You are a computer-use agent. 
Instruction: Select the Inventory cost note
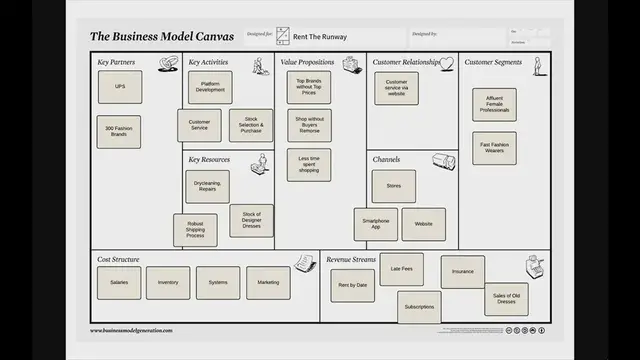tap(168, 283)
